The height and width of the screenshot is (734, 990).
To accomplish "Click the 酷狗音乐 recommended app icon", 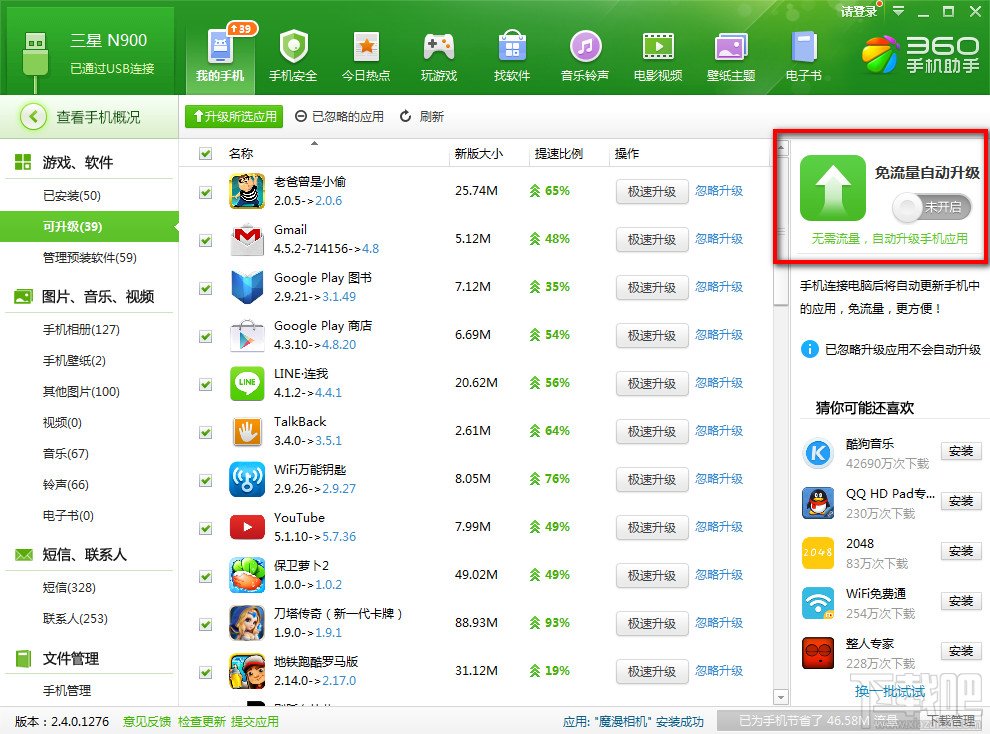I will 818,453.
